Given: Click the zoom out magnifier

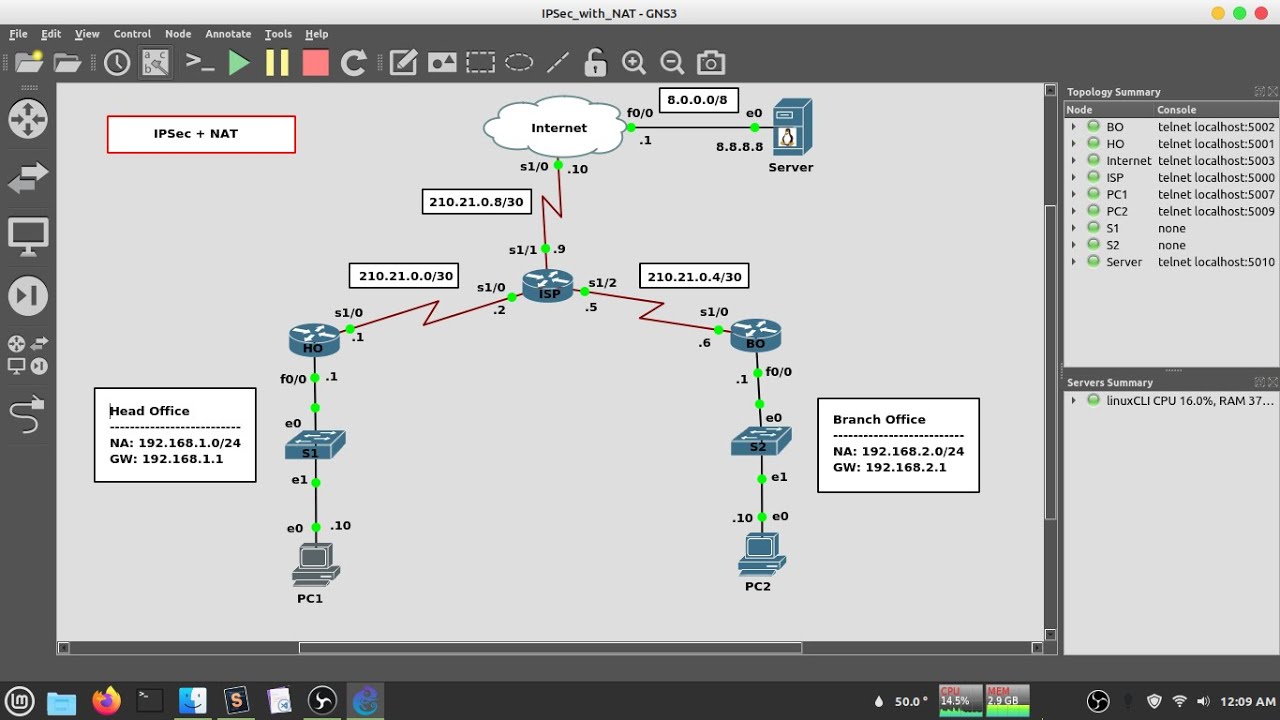Looking at the screenshot, I should 672,63.
